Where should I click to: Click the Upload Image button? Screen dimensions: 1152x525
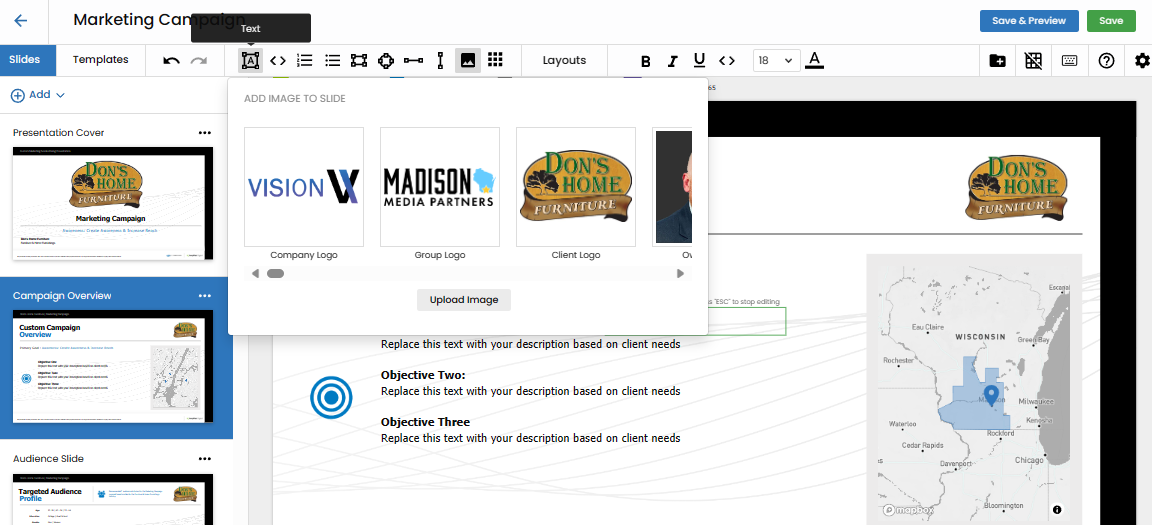(464, 300)
